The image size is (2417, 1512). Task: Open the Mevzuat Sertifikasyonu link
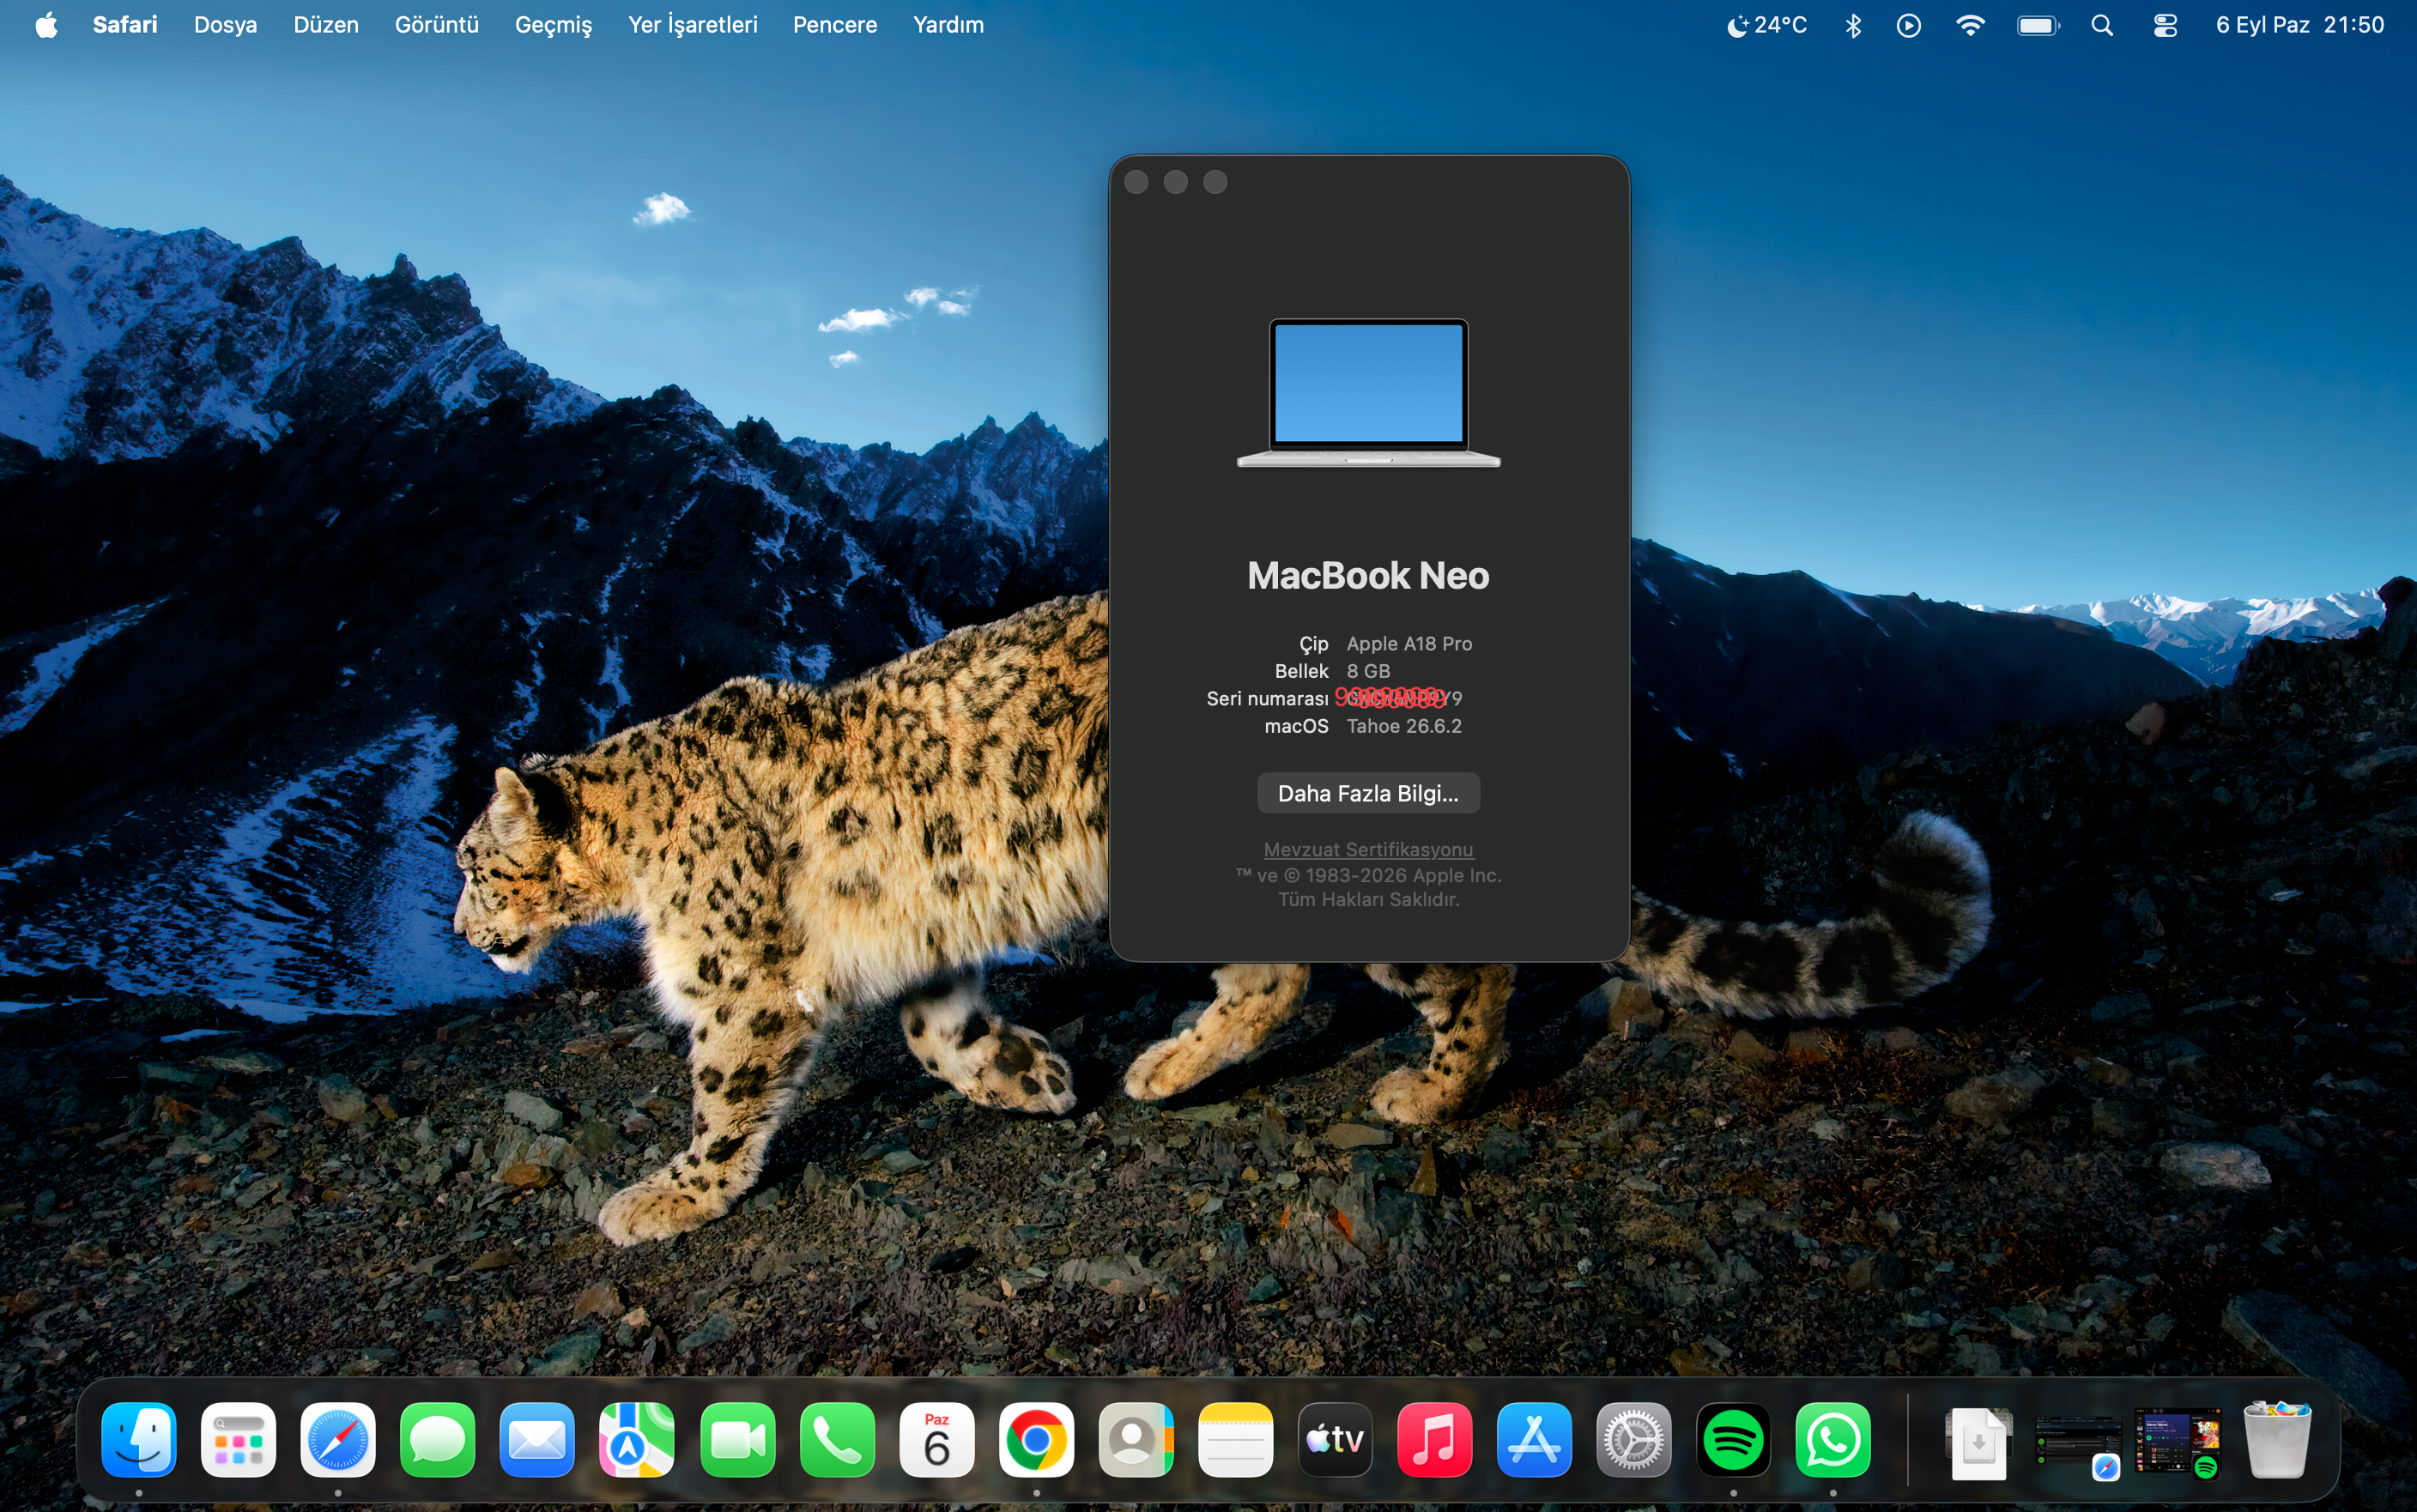point(1368,849)
